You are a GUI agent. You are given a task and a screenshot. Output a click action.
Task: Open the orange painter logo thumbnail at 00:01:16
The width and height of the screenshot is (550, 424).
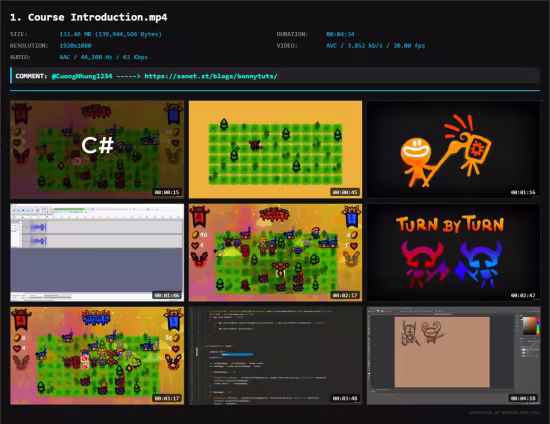454,149
